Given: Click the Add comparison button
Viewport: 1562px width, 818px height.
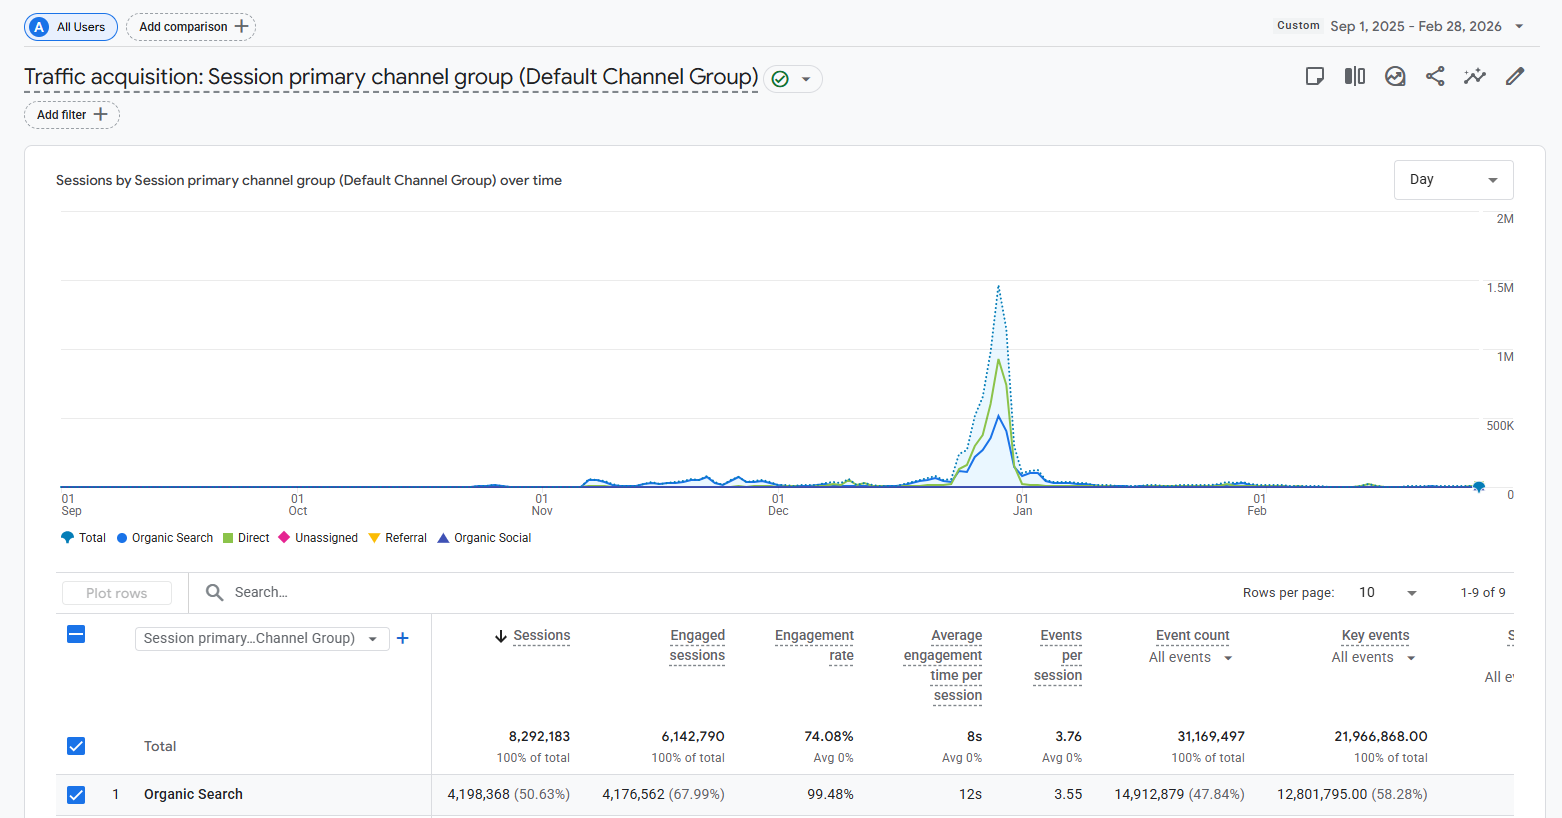Looking at the screenshot, I should pos(191,27).
